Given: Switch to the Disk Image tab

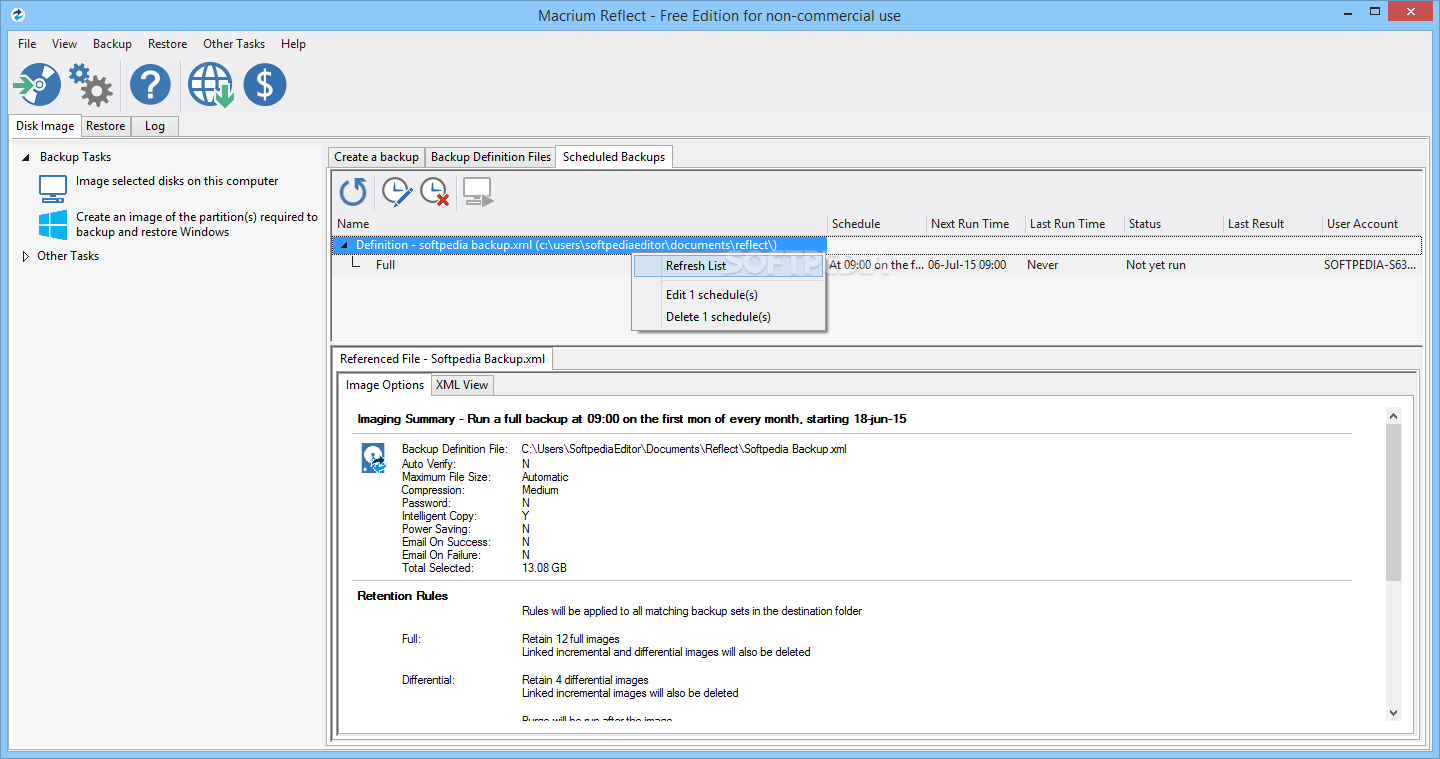Looking at the screenshot, I should click(45, 126).
